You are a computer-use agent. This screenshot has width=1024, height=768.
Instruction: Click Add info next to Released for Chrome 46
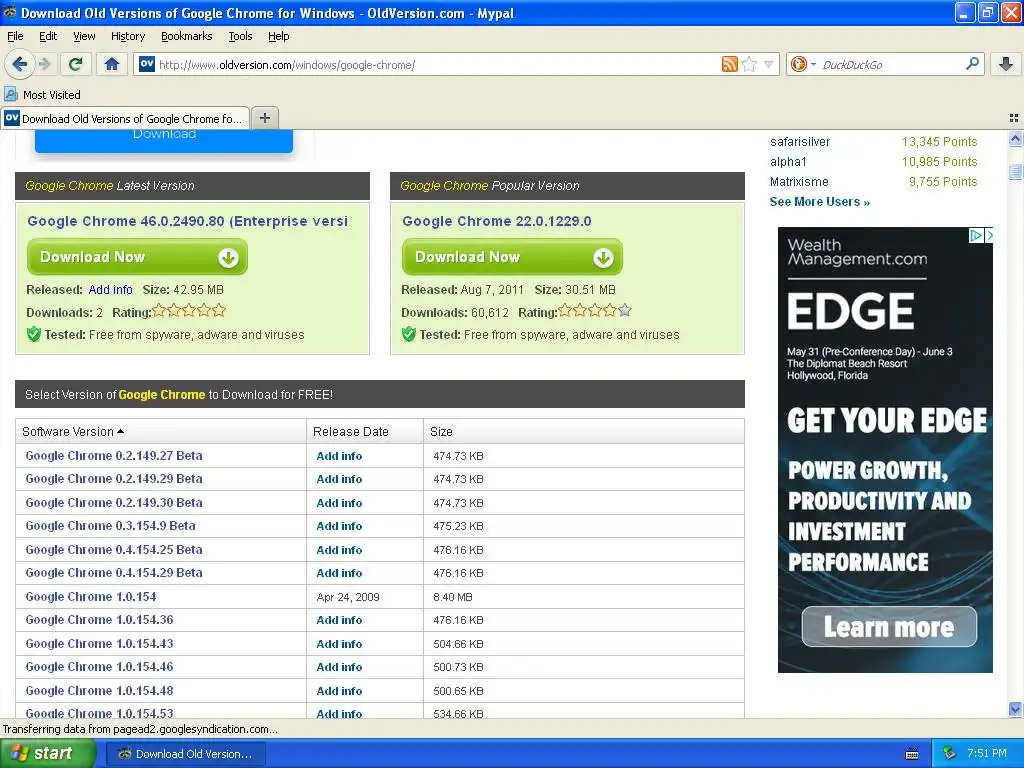tap(110, 289)
